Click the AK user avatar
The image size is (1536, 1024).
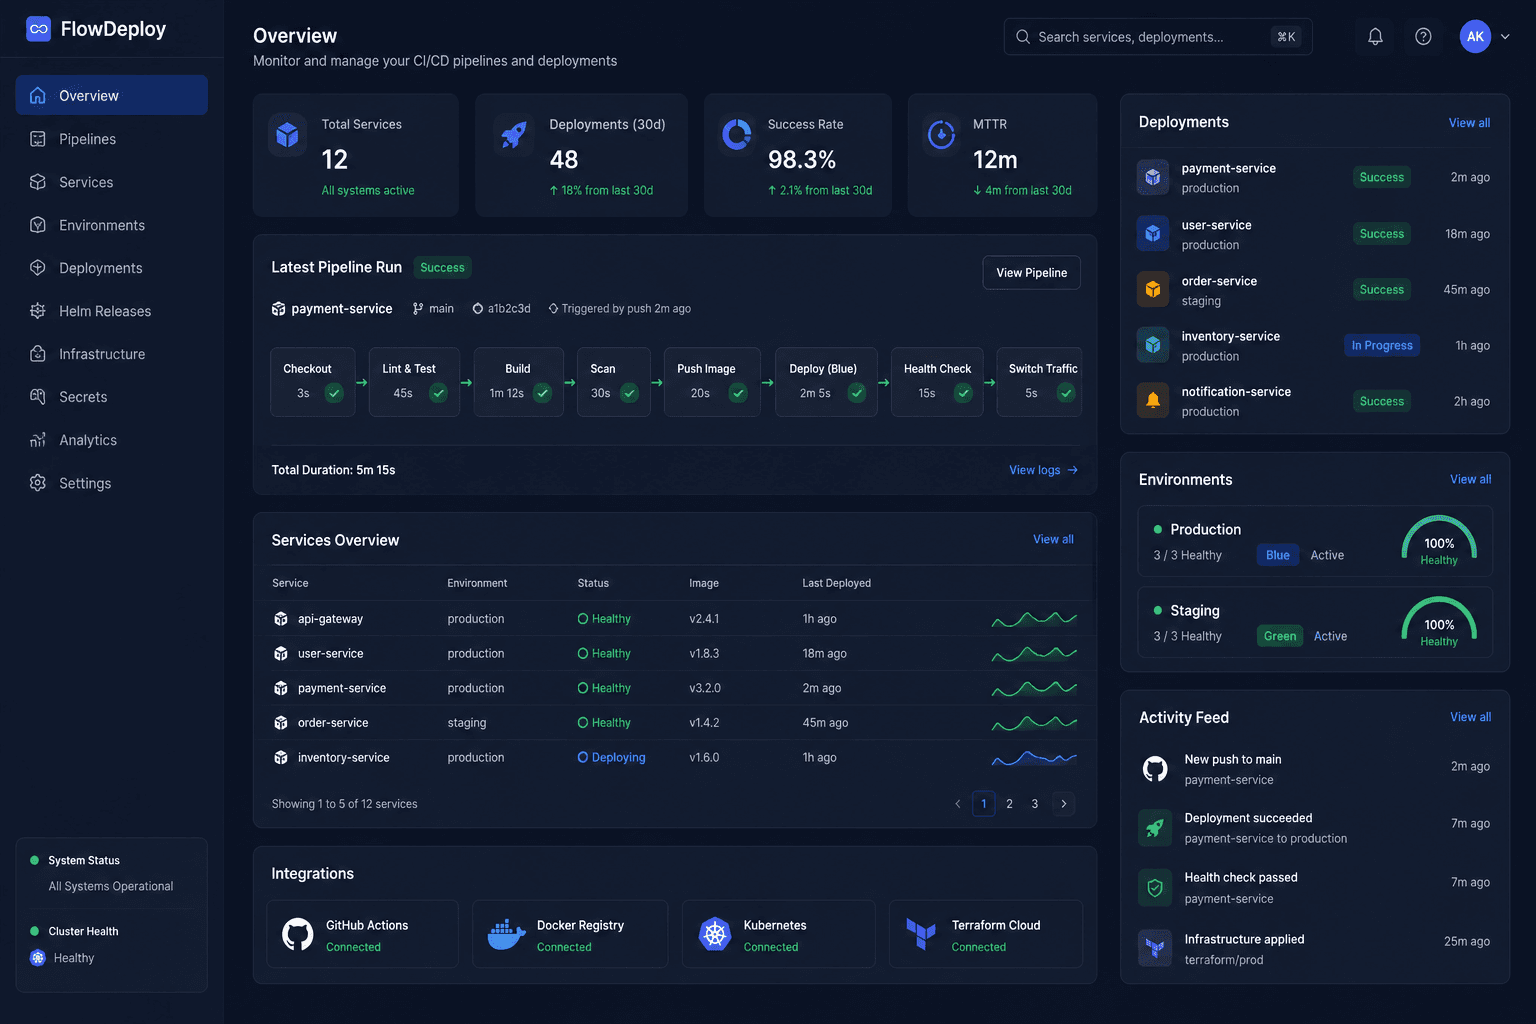pyautogui.click(x=1475, y=37)
